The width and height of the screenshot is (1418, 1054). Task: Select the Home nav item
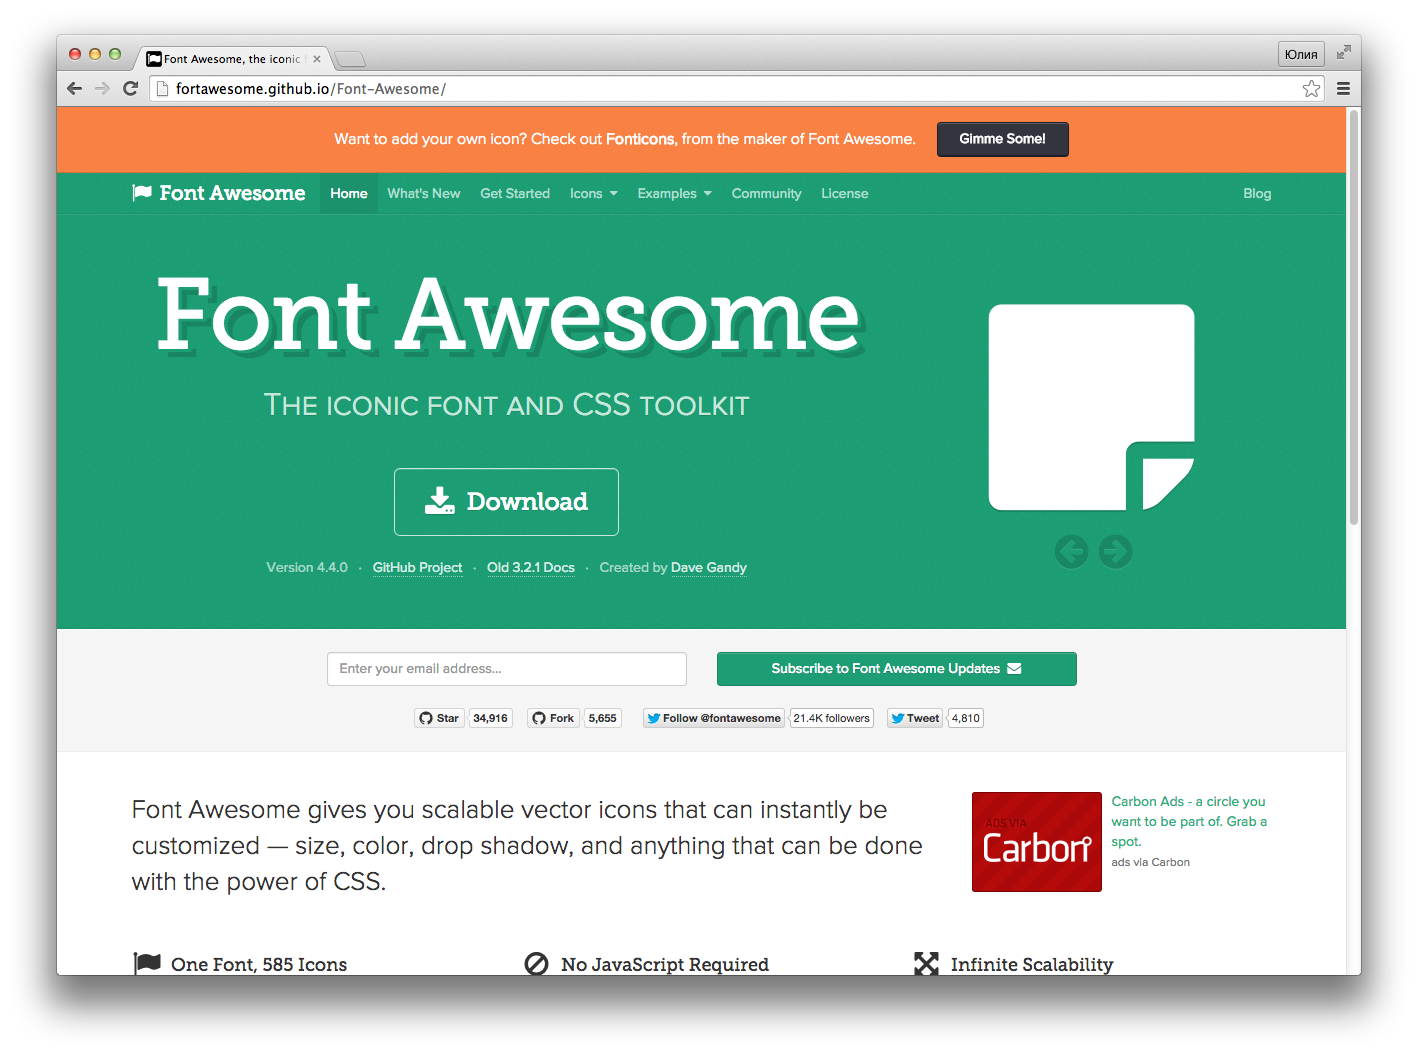[349, 194]
